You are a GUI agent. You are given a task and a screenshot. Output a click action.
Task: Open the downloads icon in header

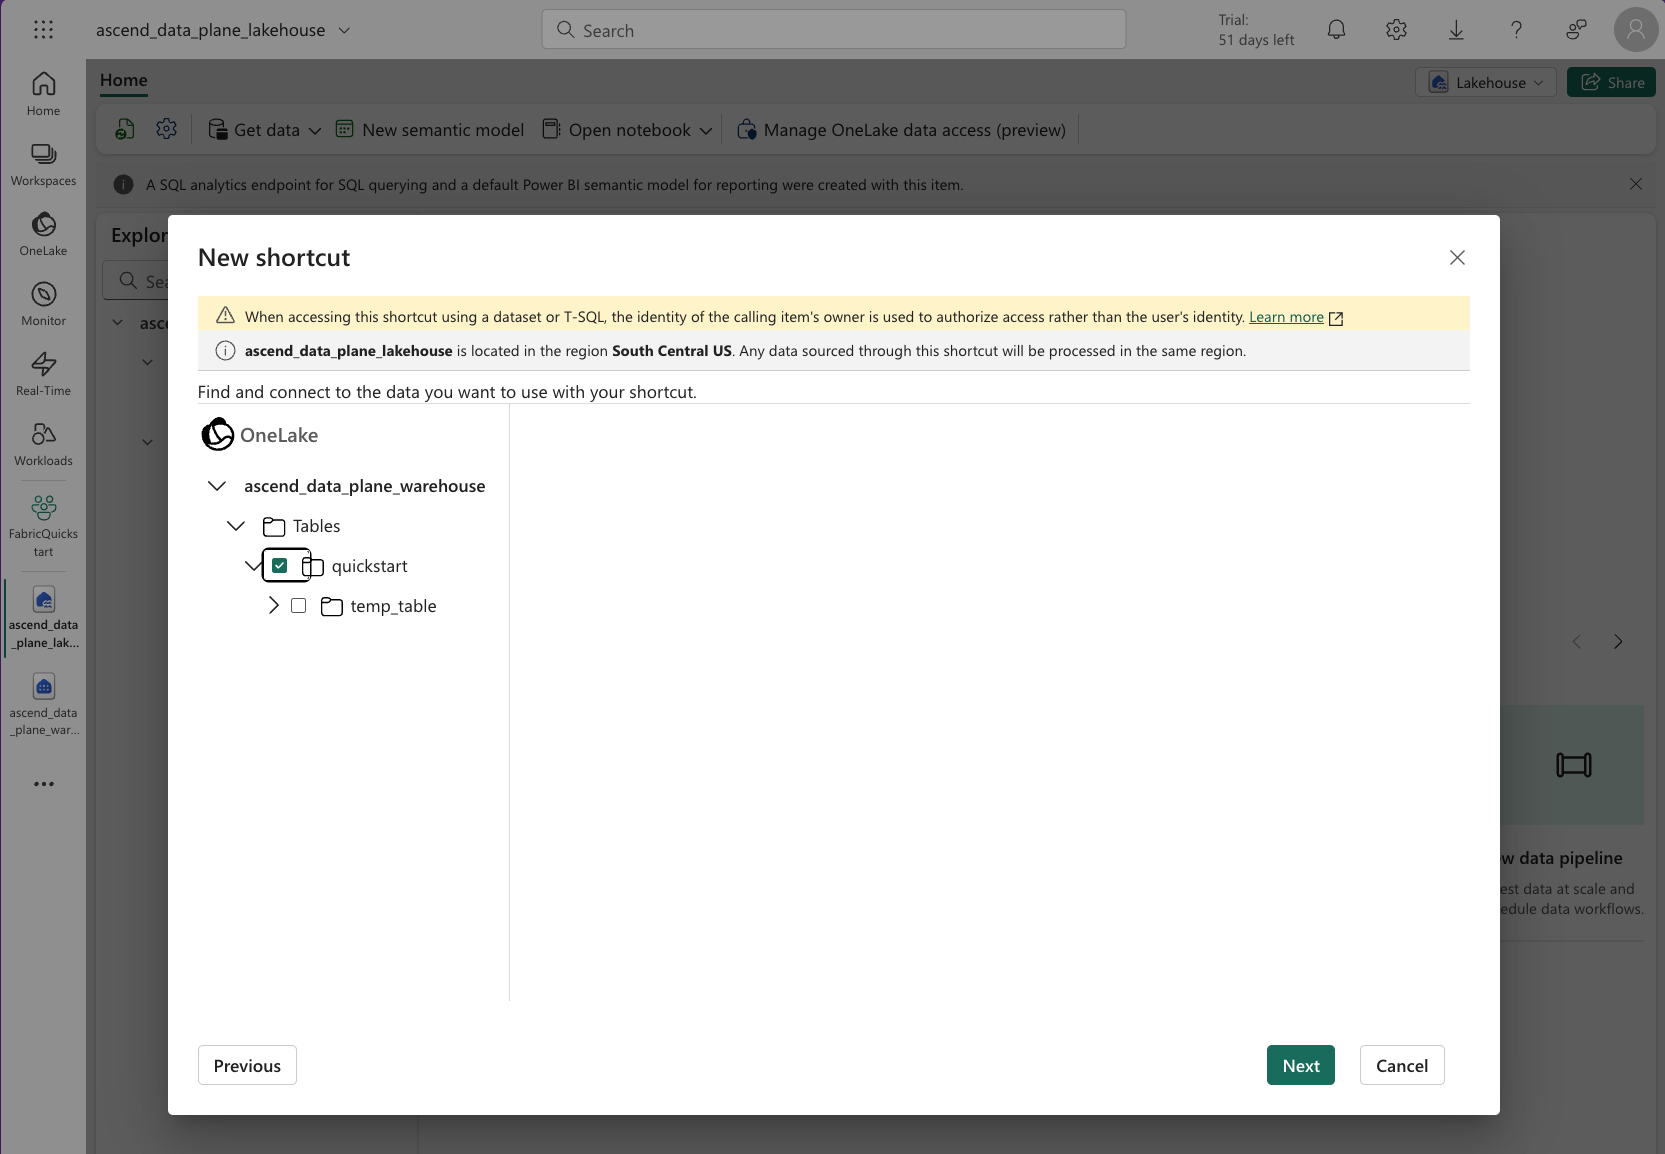[x=1456, y=30]
